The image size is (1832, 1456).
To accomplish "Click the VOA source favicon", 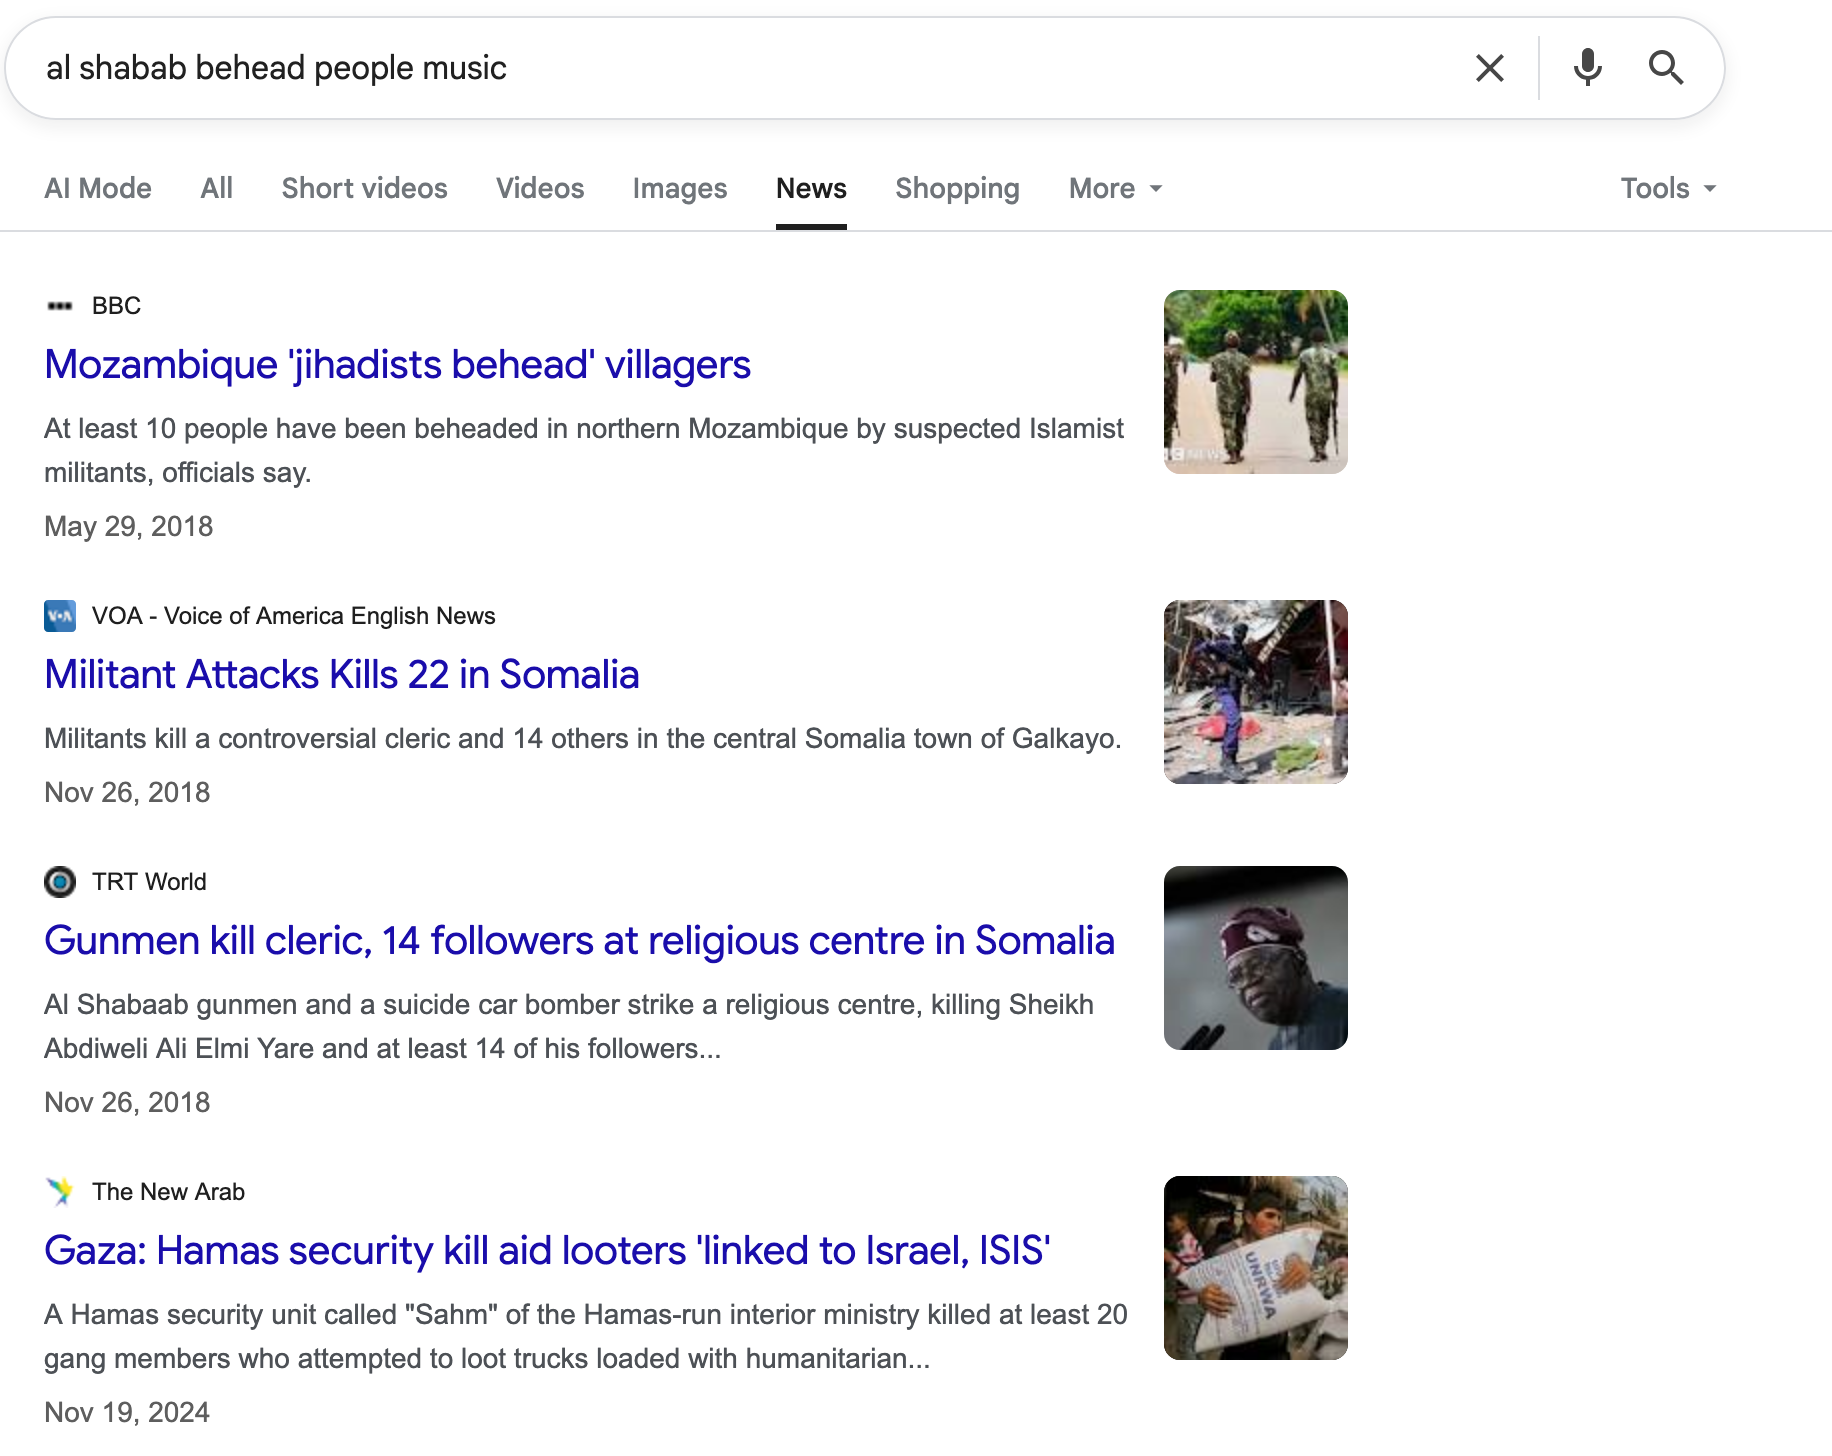I will pyautogui.click(x=60, y=616).
